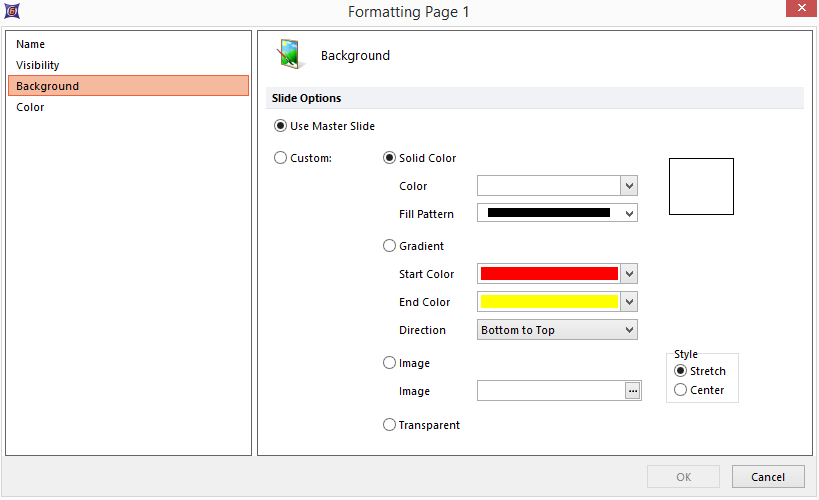Switch to the Visibility category
Screen dimensions: 819x500
tap(38, 65)
